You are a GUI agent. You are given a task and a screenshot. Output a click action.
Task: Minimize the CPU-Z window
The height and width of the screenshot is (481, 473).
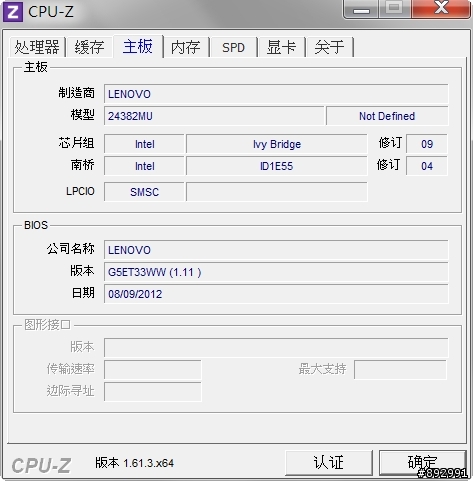(361, 9)
